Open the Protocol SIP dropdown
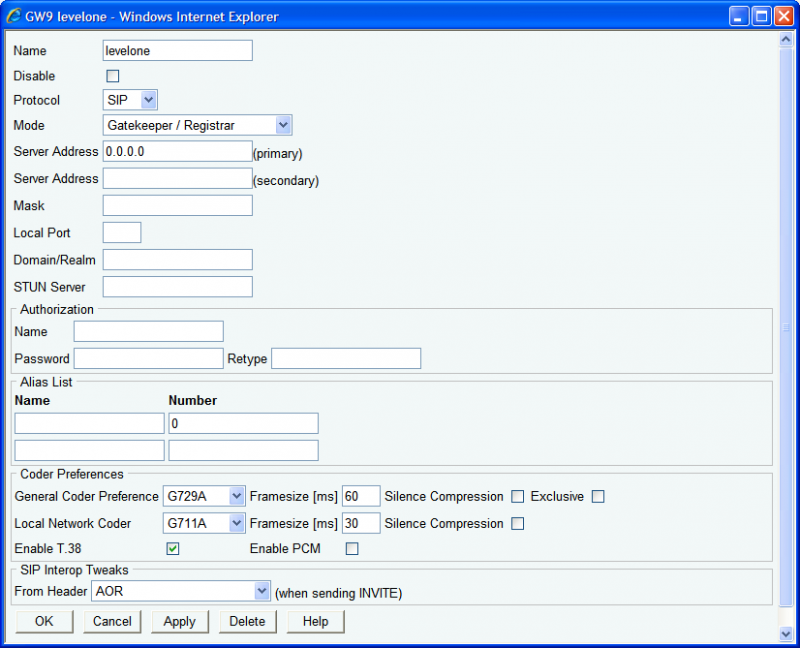The height and width of the screenshot is (648, 800). 130,100
